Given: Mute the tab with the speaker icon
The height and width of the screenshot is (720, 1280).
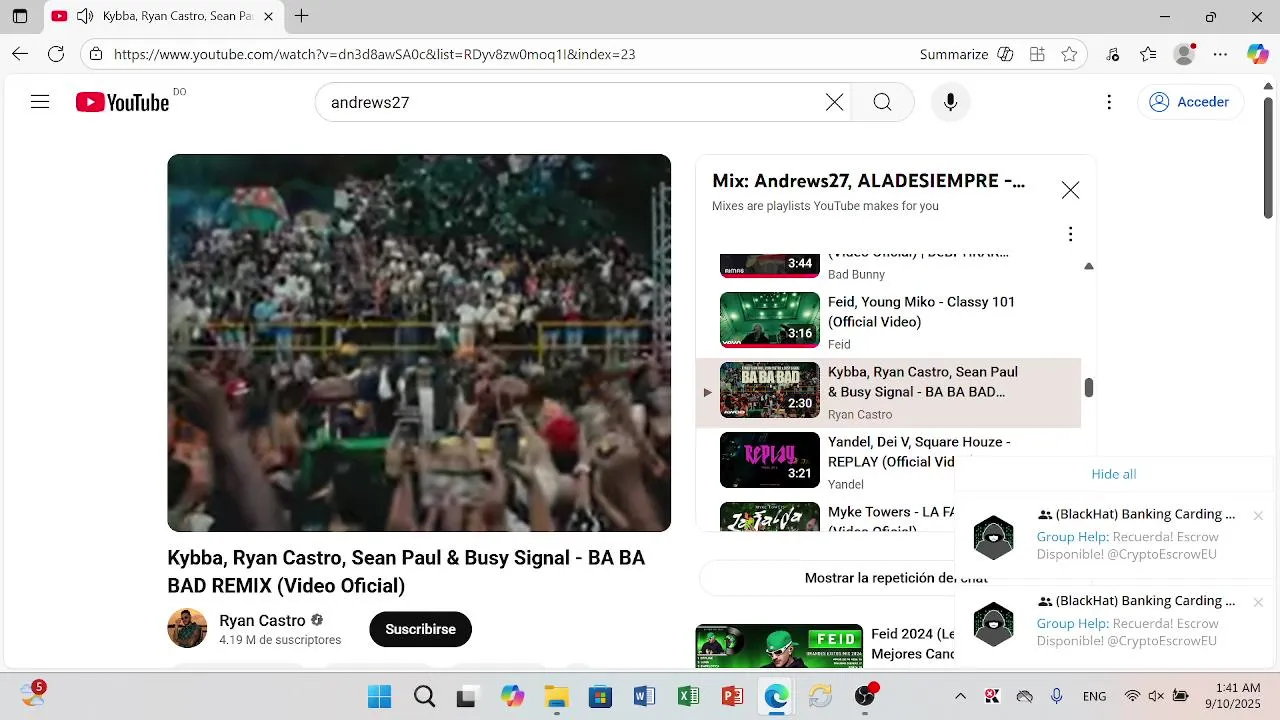Looking at the screenshot, I should [85, 16].
